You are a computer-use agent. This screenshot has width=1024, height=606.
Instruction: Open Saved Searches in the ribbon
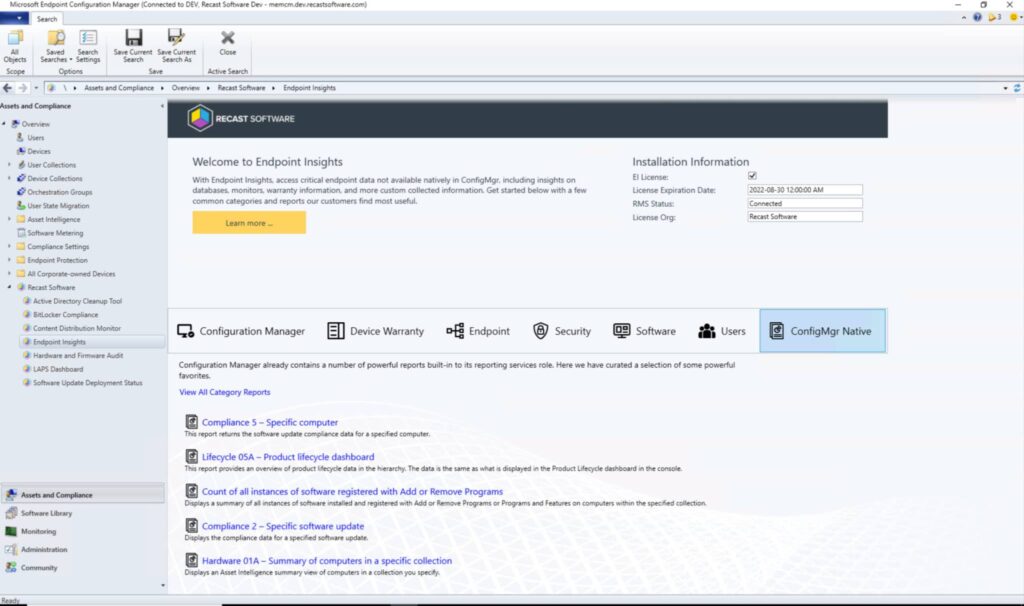55,45
